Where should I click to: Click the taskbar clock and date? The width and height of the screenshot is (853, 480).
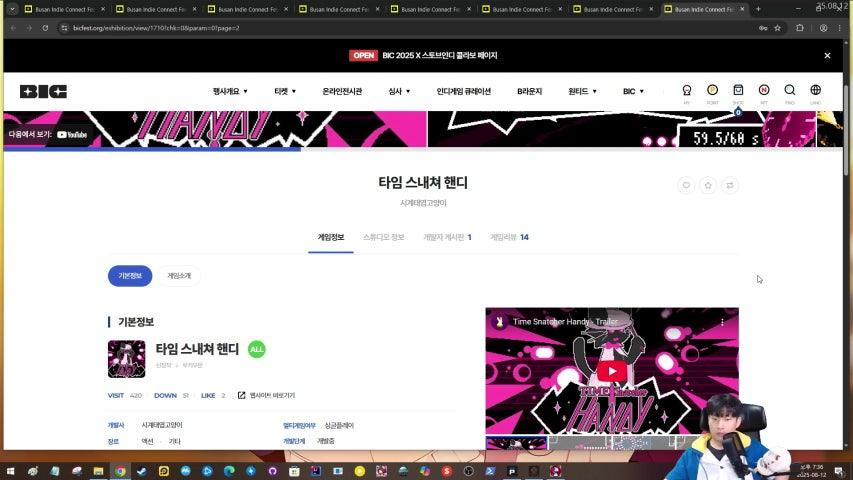[811, 471]
